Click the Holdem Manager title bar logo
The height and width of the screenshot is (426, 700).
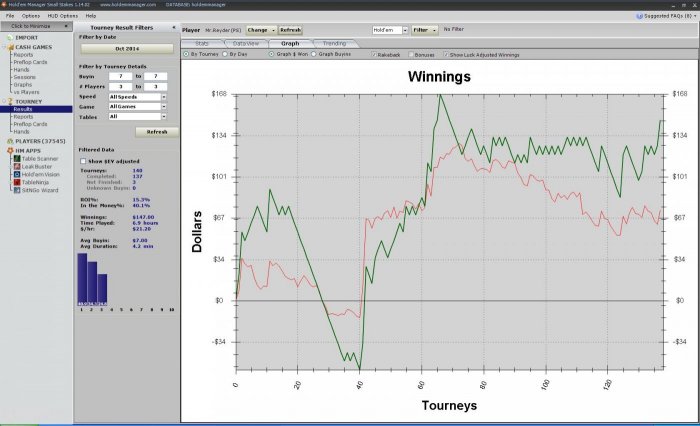click(x=4, y=4)
